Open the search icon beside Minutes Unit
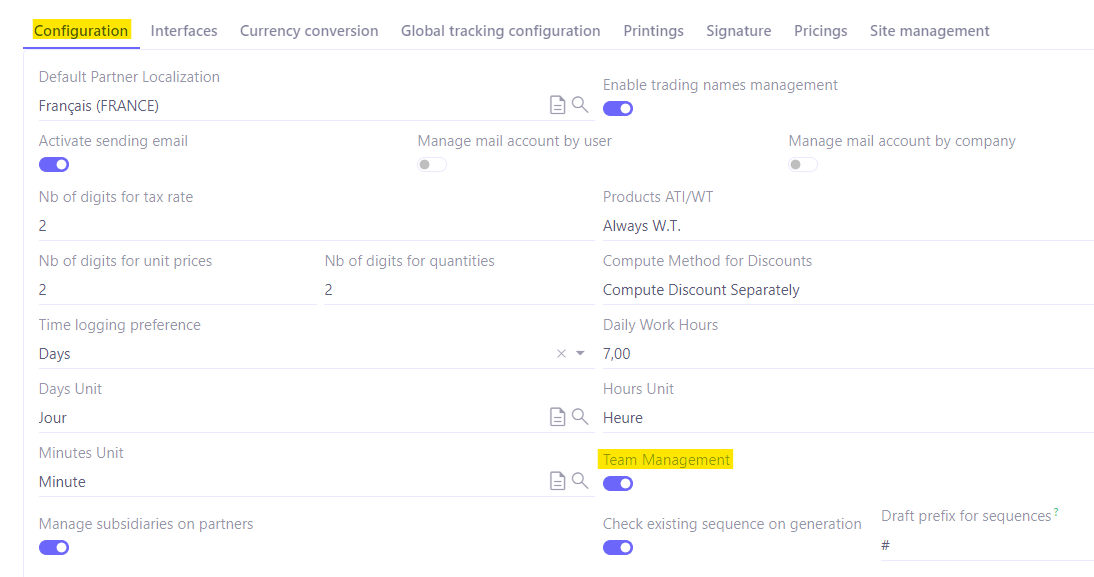The image size is (1094, 577). coord(580,481)
